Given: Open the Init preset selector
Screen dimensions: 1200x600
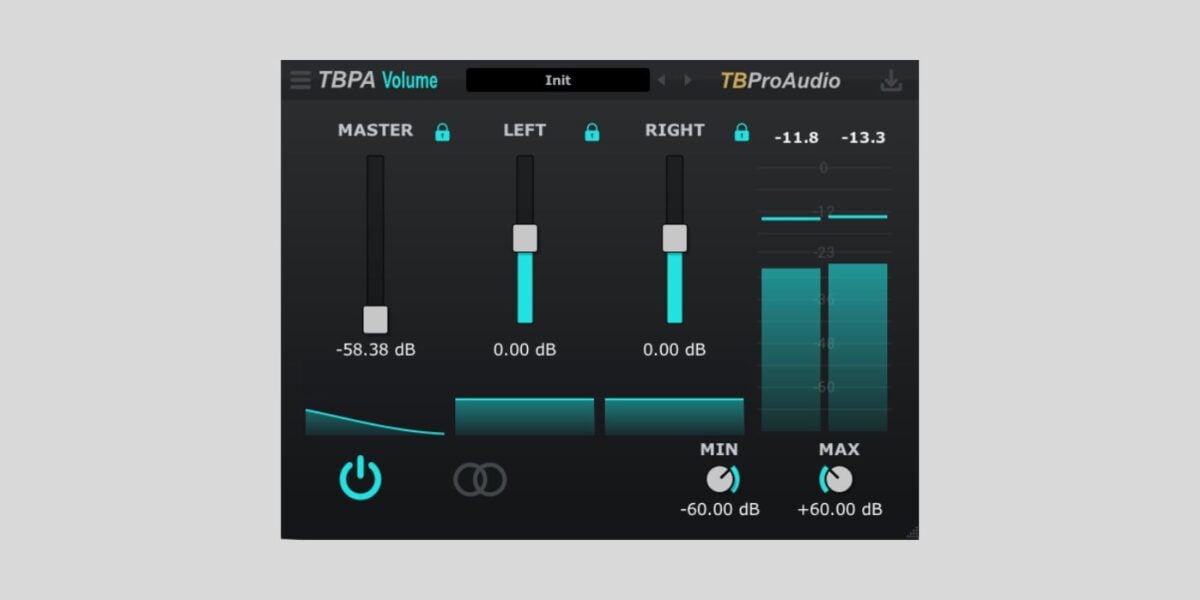Looking at the screenshot, I should pyautogui.click(x=557, y=80).
